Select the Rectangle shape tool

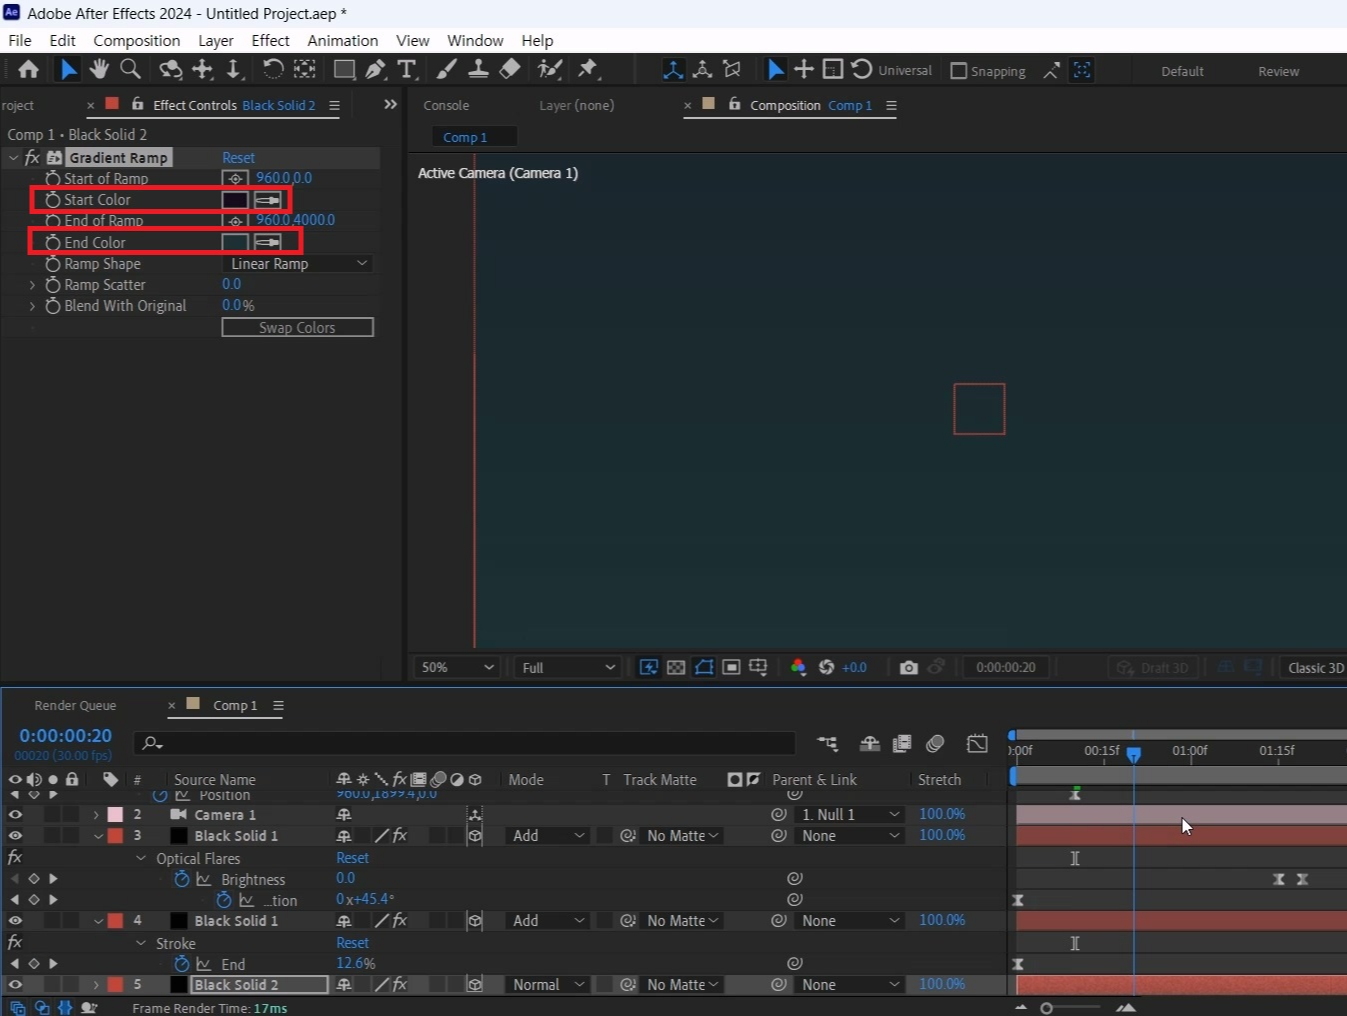coord(344,69)
